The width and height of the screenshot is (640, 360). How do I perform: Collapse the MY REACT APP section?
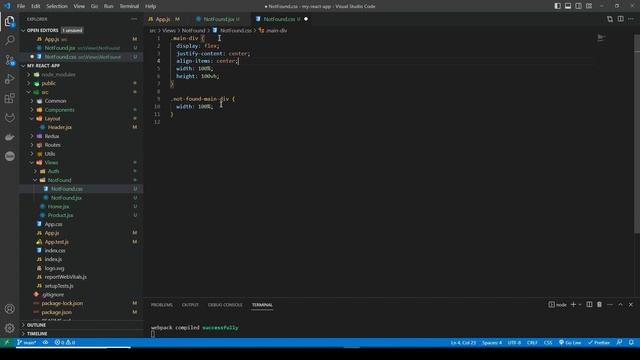coord(23,66)
